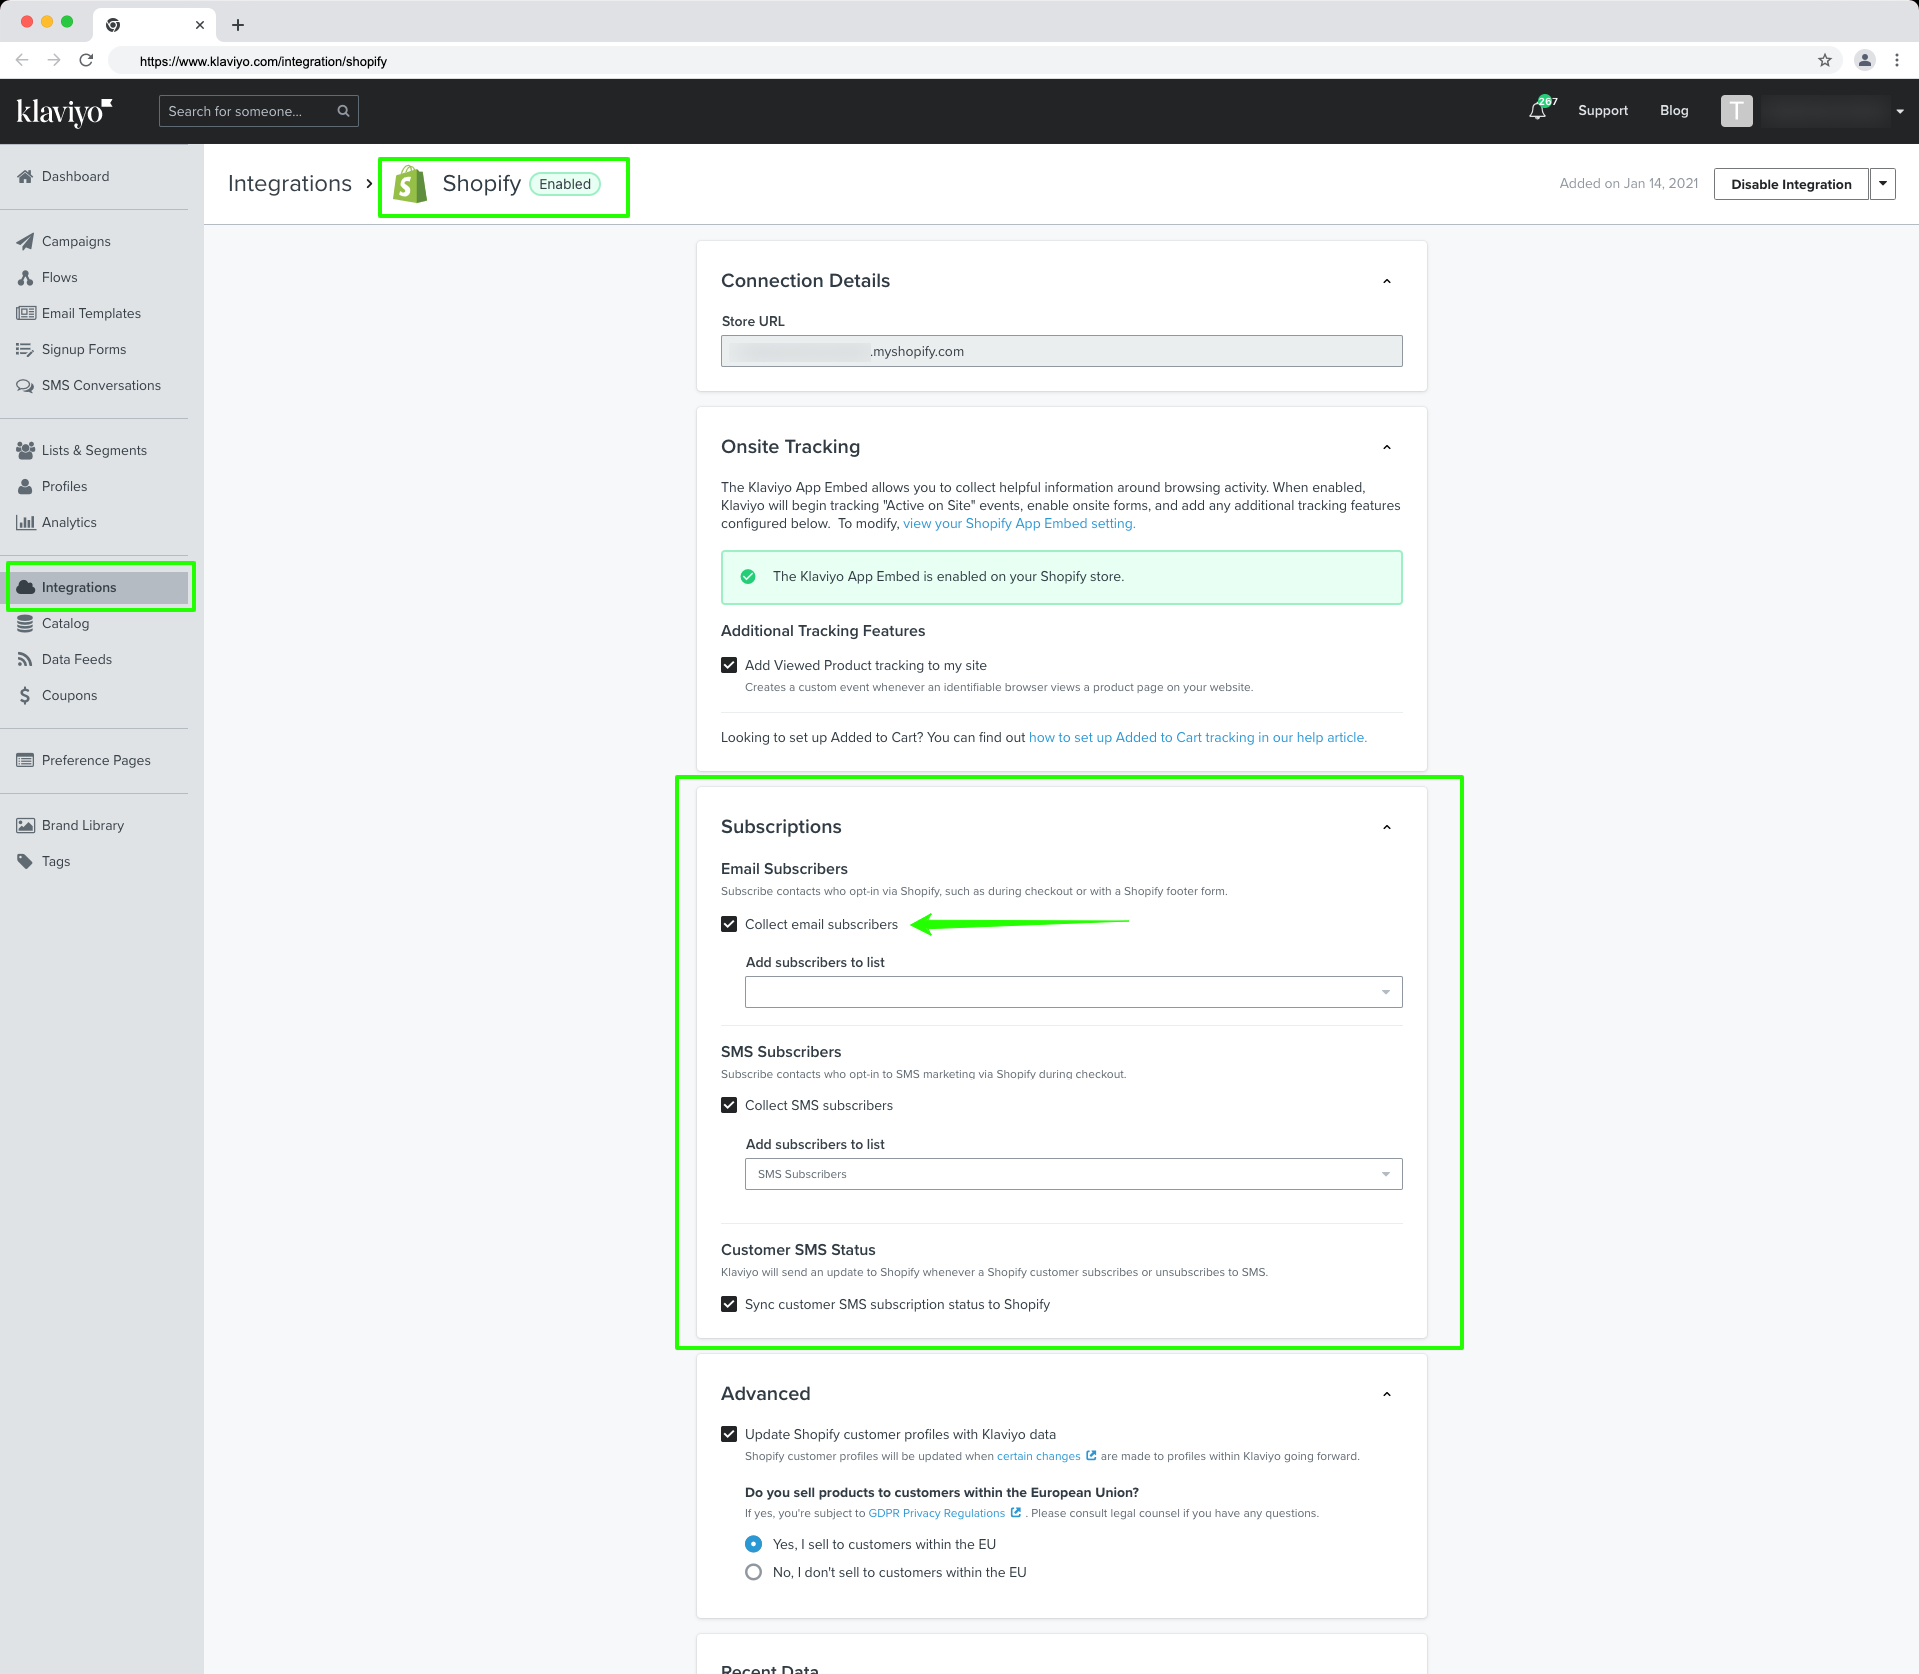Screen dimensions: 1919x1674
Task: Click the Email Templates icon
Action: coord(25,313)
